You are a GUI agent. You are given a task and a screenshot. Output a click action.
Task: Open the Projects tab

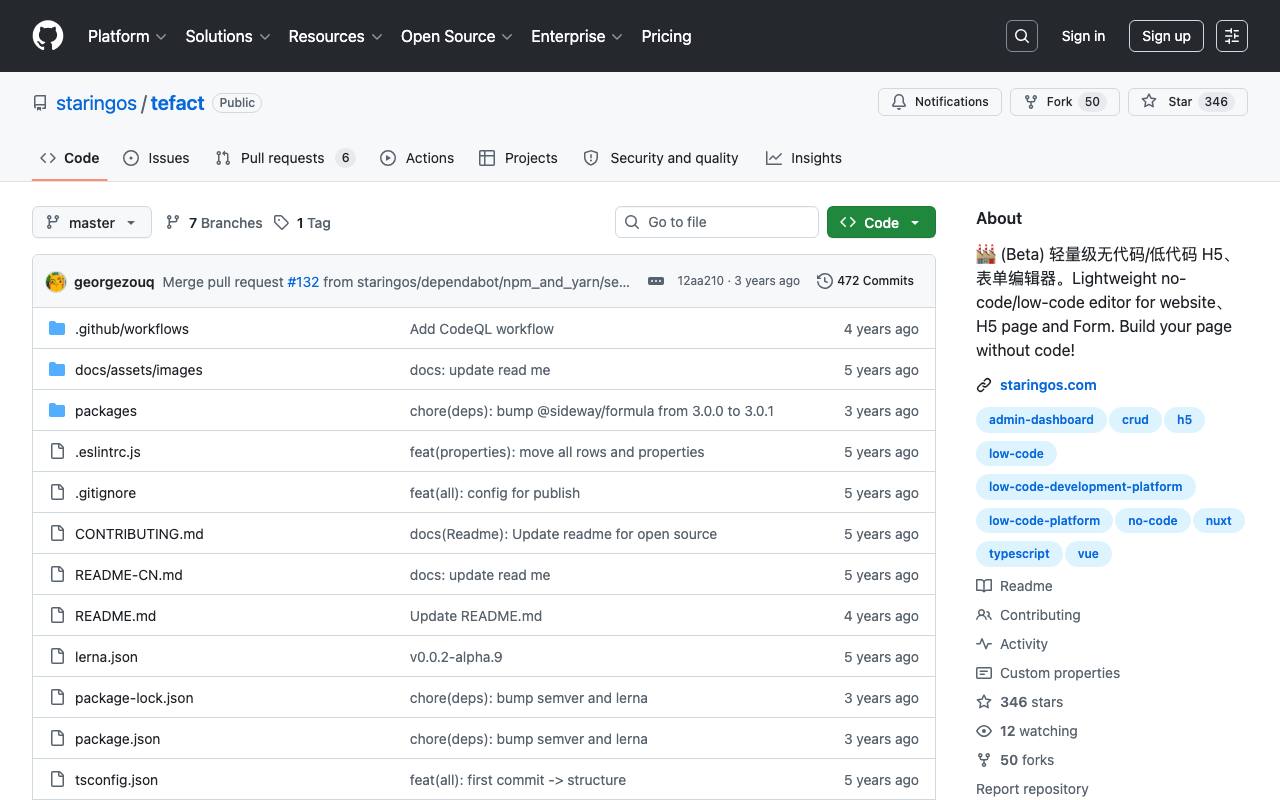pos(518,158)
